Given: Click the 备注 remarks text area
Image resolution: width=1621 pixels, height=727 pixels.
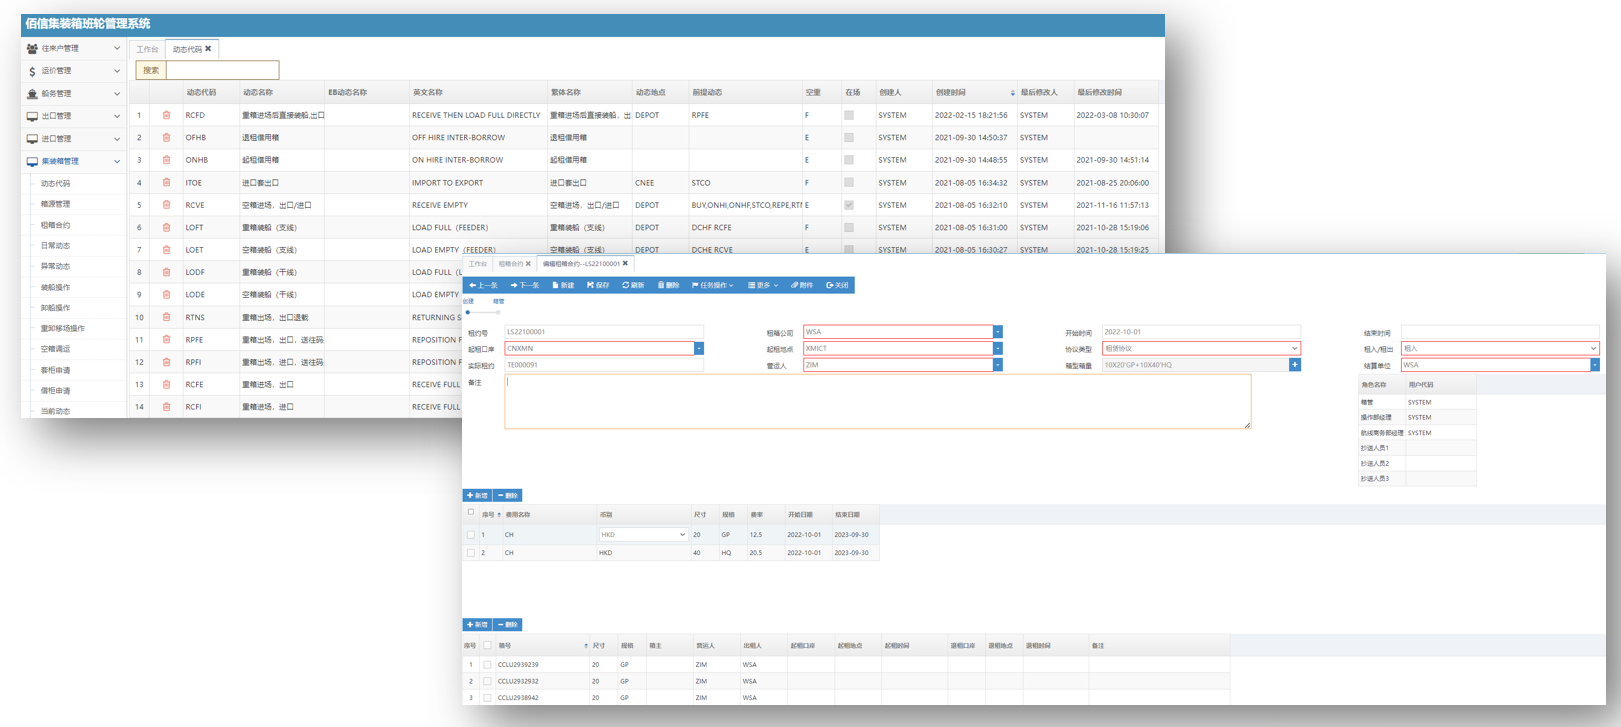Looking at the screenshot, I should 877,401.
